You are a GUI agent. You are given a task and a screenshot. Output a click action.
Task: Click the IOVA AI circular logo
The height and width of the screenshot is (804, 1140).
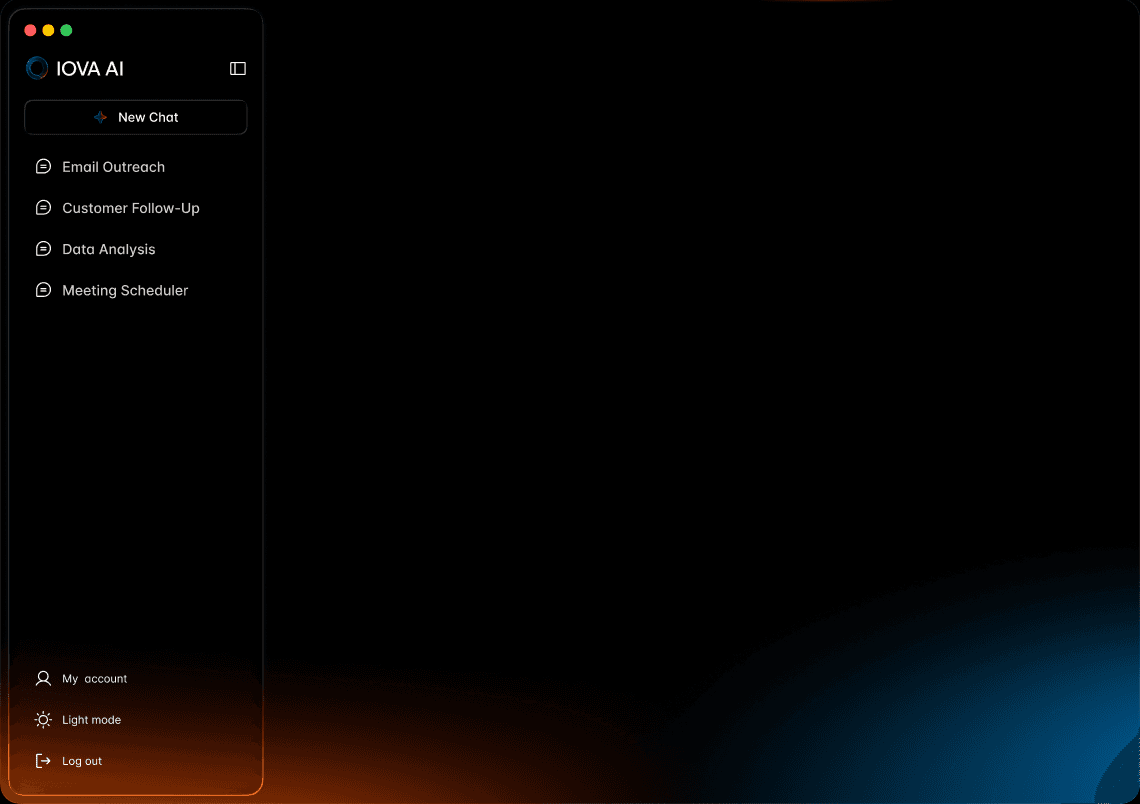[37, 68]
